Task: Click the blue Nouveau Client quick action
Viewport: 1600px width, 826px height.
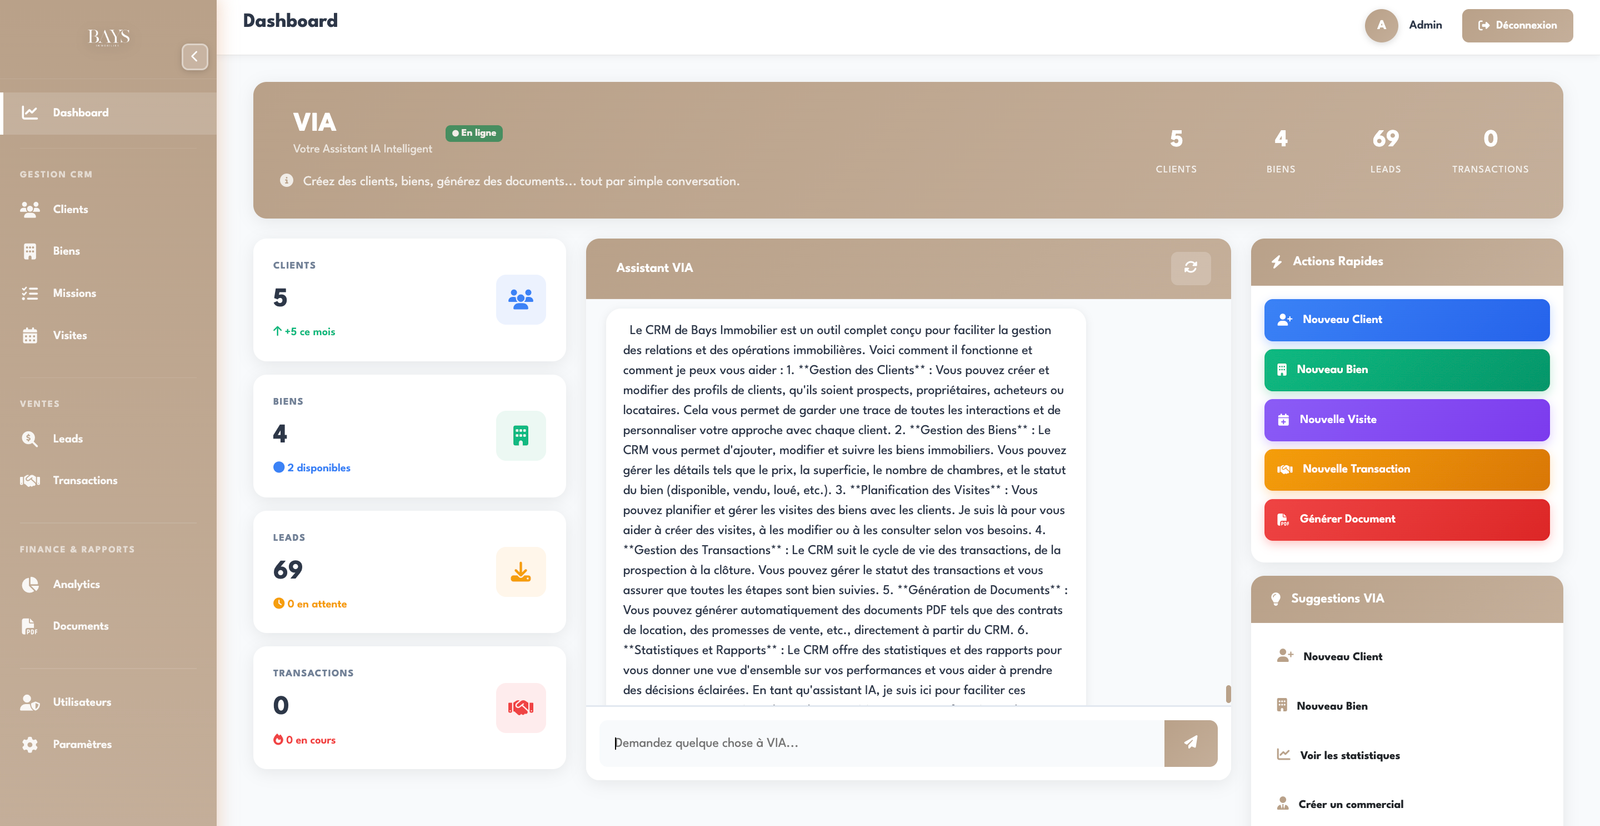Action: pos(1406,320)
